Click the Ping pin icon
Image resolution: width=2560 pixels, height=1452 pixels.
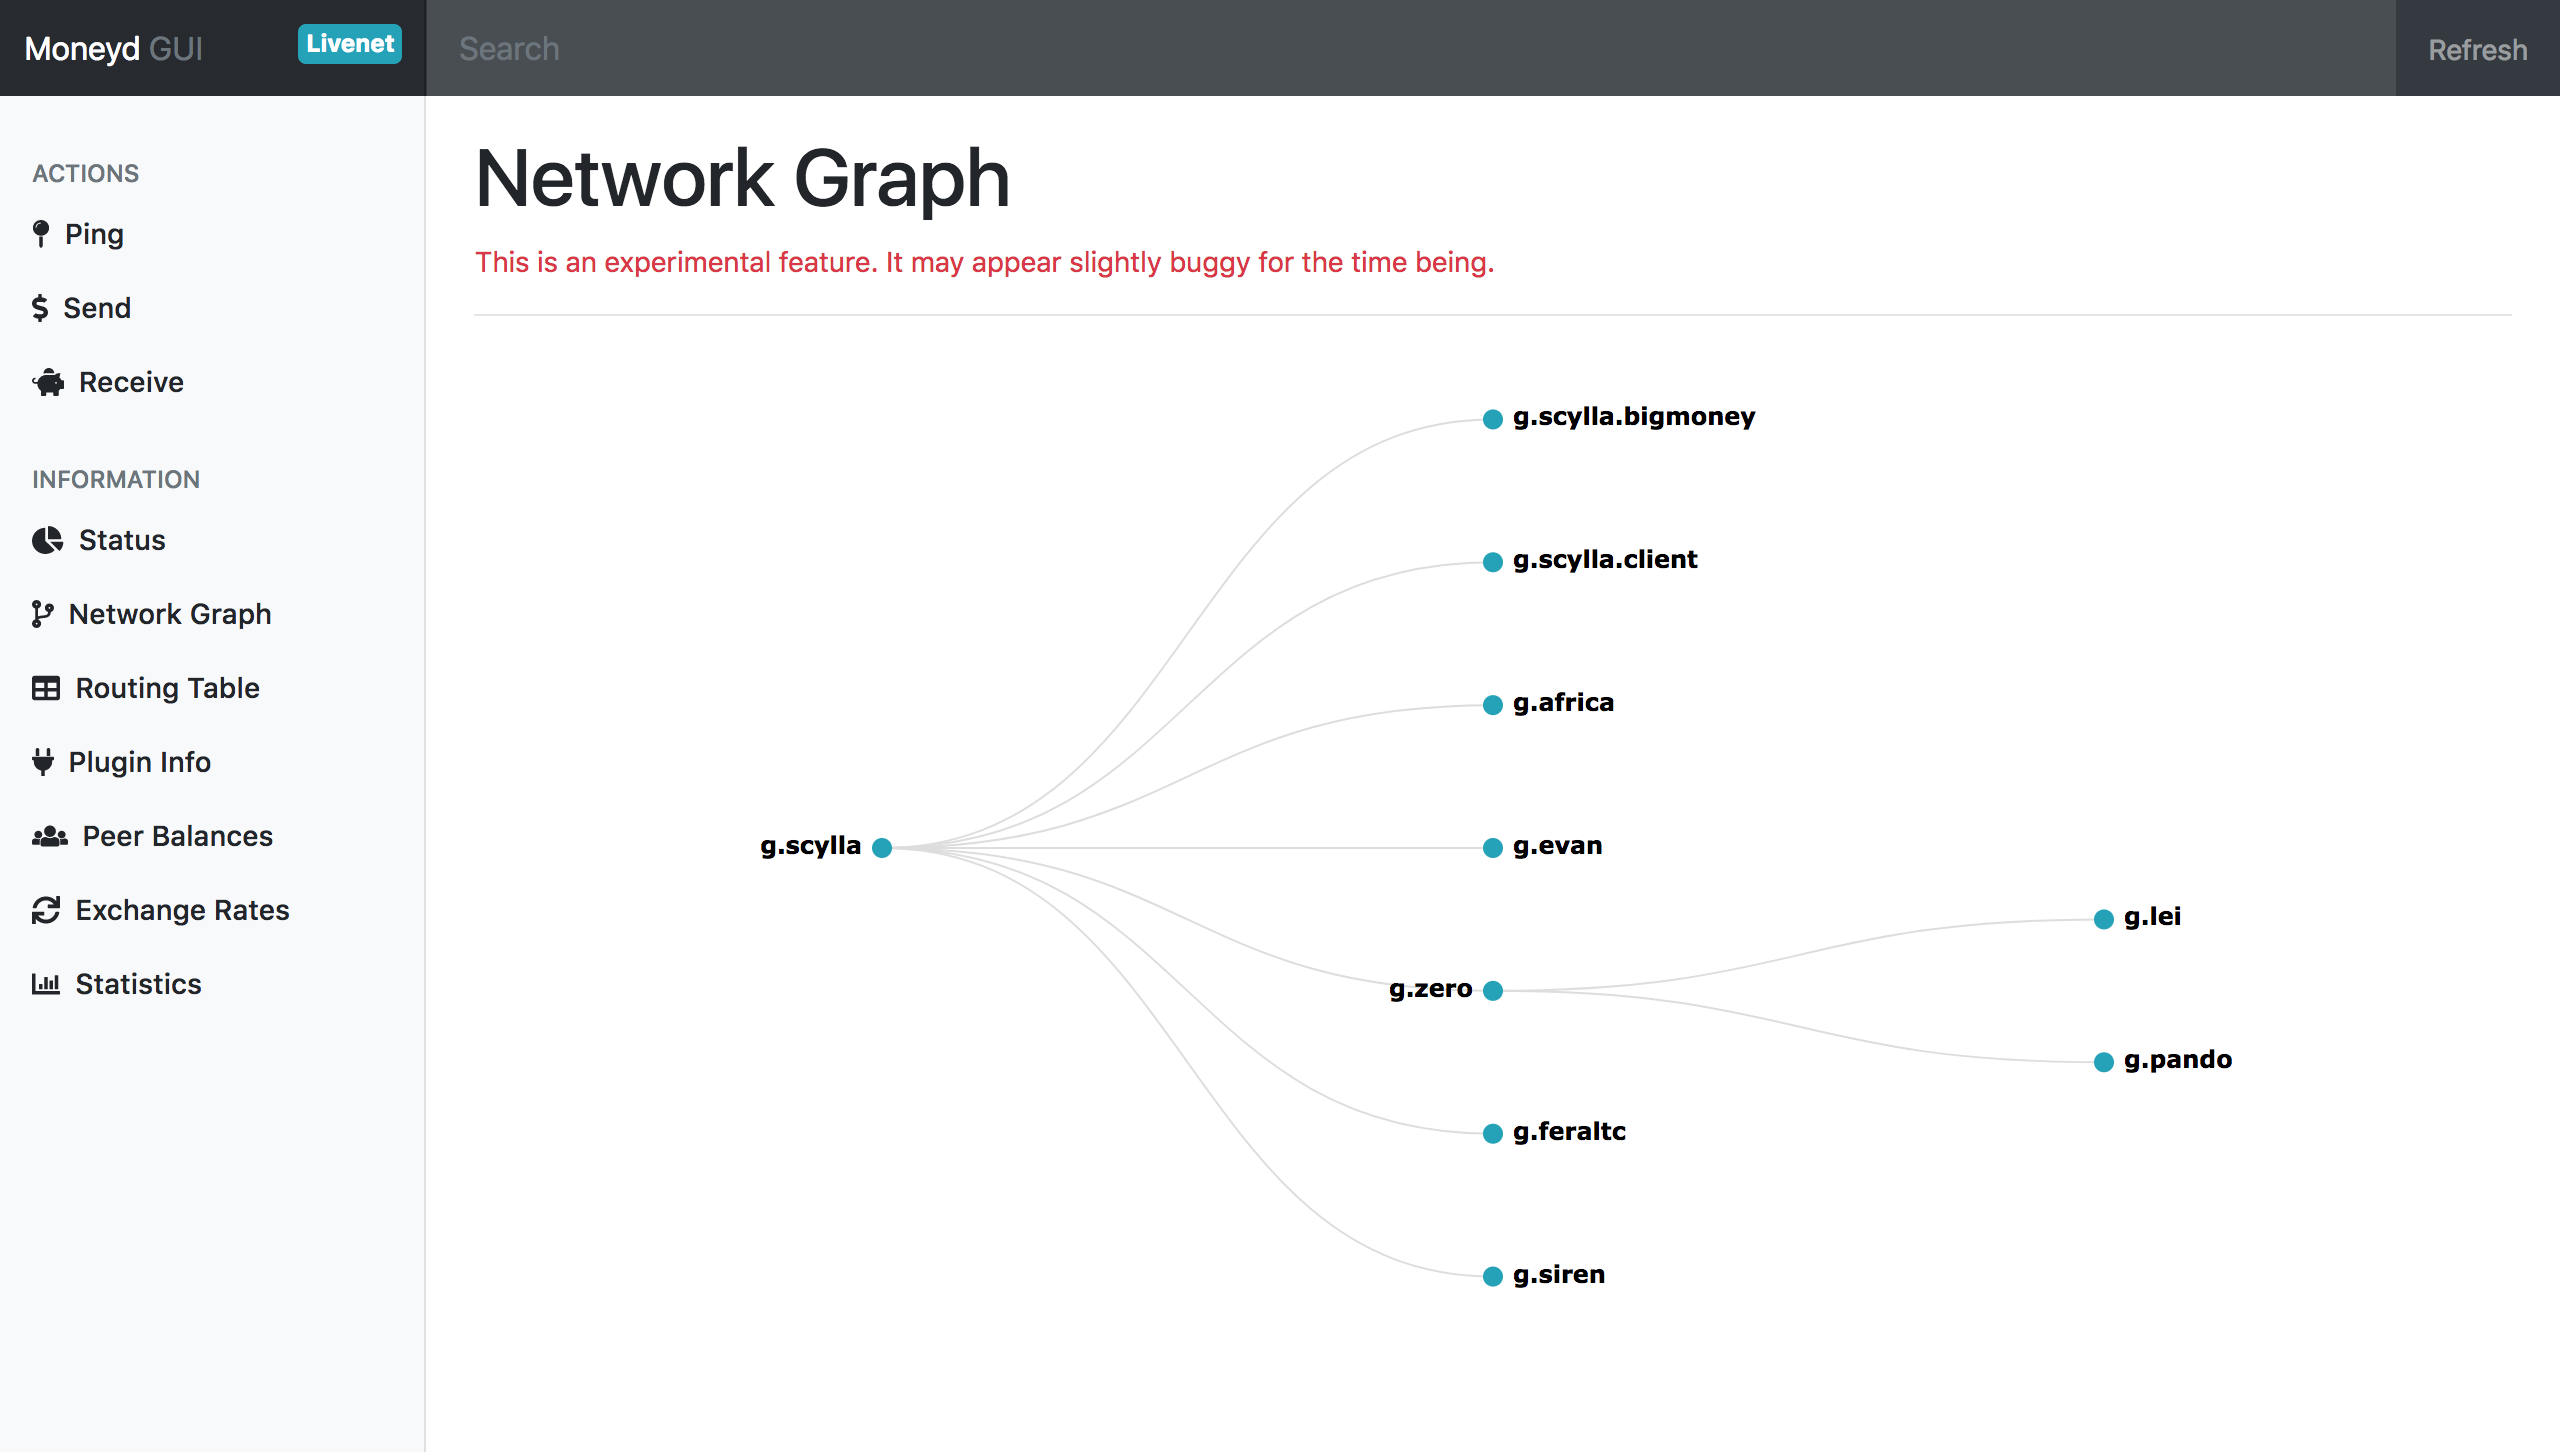click(41, 234)
